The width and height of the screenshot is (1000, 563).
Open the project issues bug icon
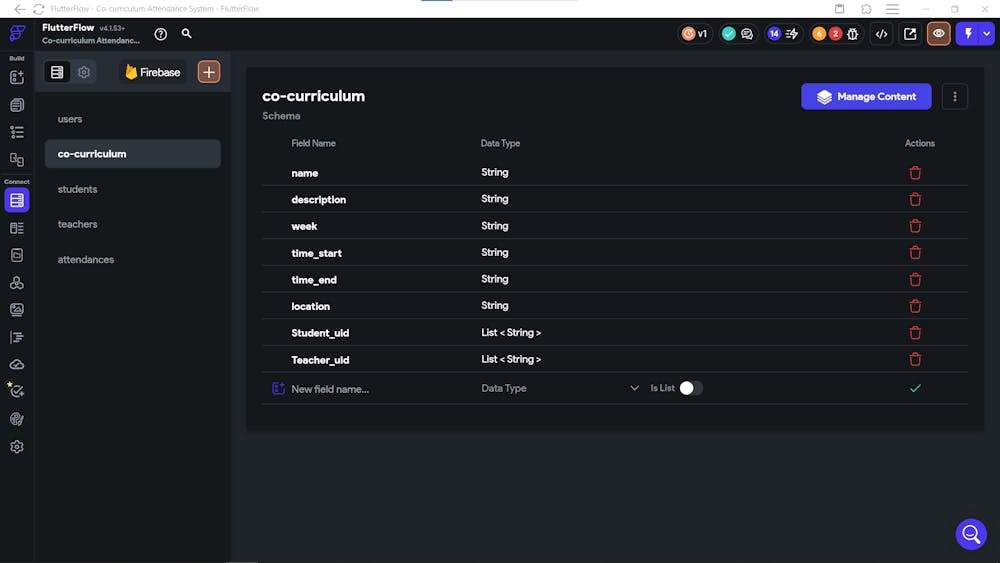pos(853,34)
